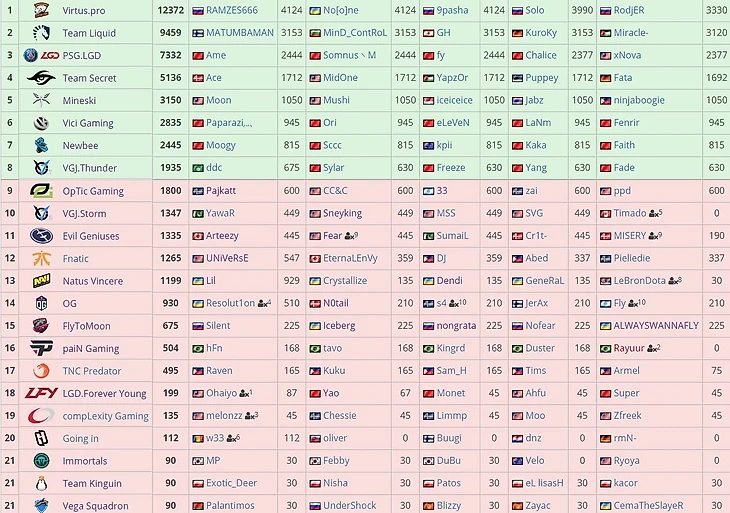Open the Team Liquid team link

coord(89,33)
